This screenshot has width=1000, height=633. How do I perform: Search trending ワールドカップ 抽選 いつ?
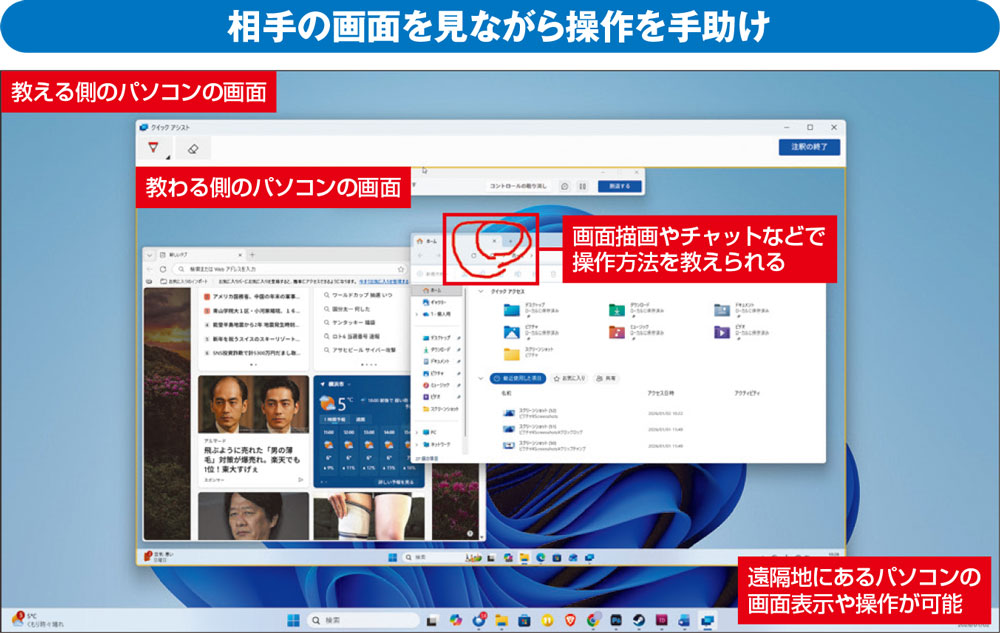coord(358,295)
